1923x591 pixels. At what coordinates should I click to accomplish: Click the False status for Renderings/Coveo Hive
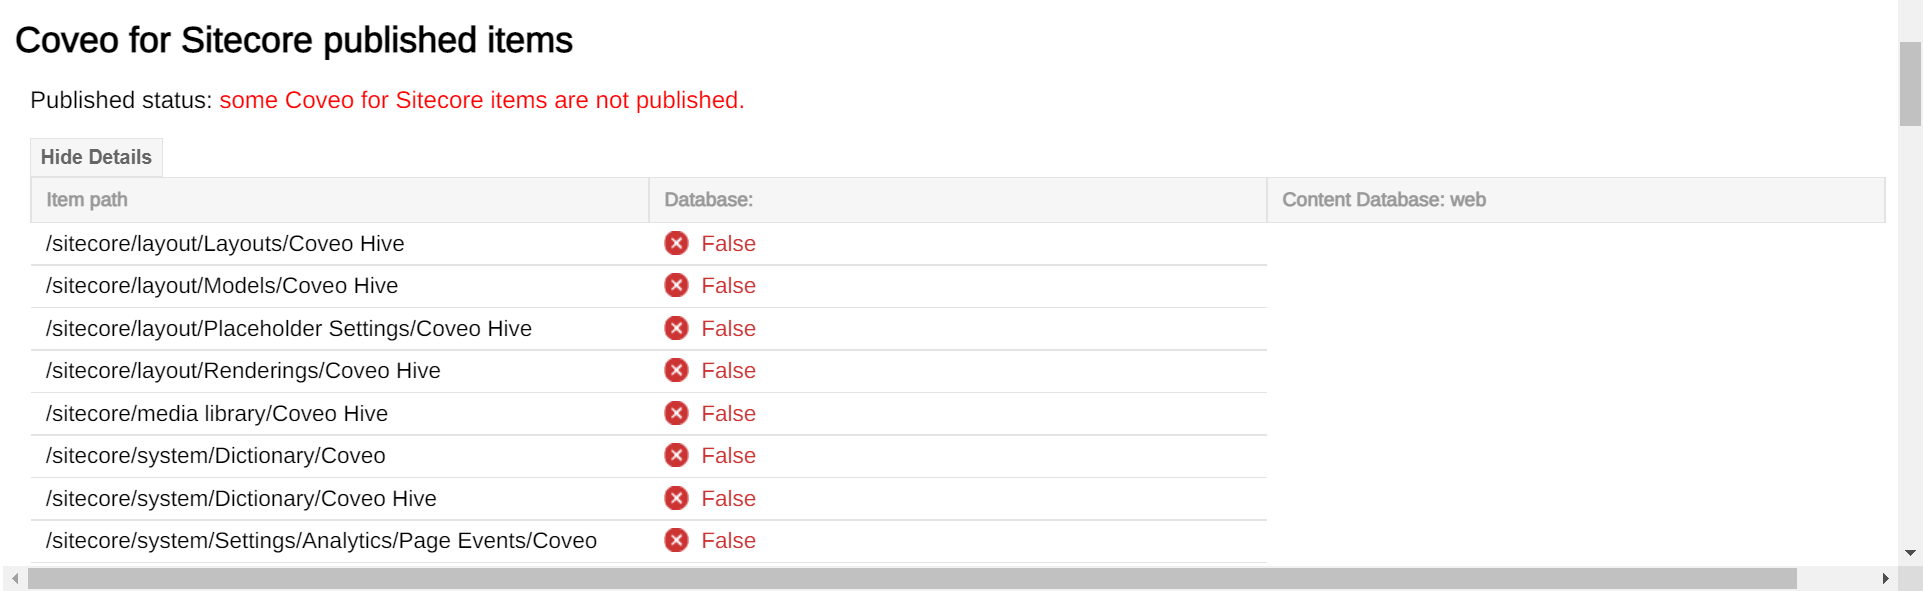point(728,371)
